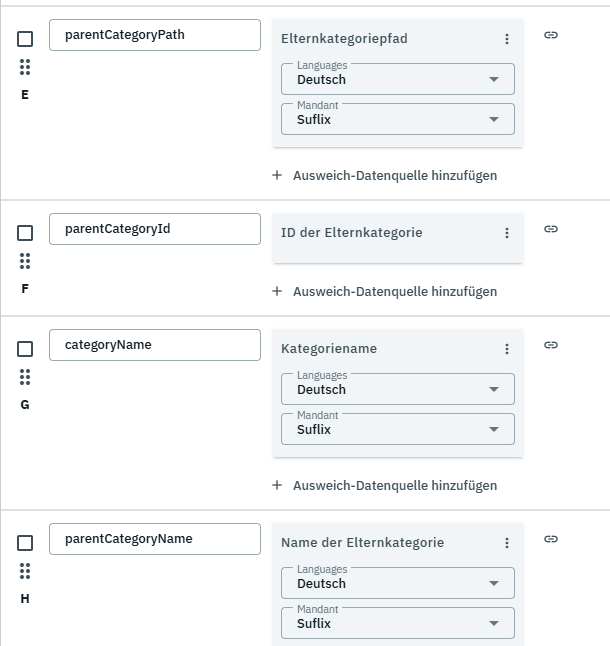Open three-dot menu on Kategoriename card
The height and width of the screenshot is (646, 610).
[x=507, y=349]
